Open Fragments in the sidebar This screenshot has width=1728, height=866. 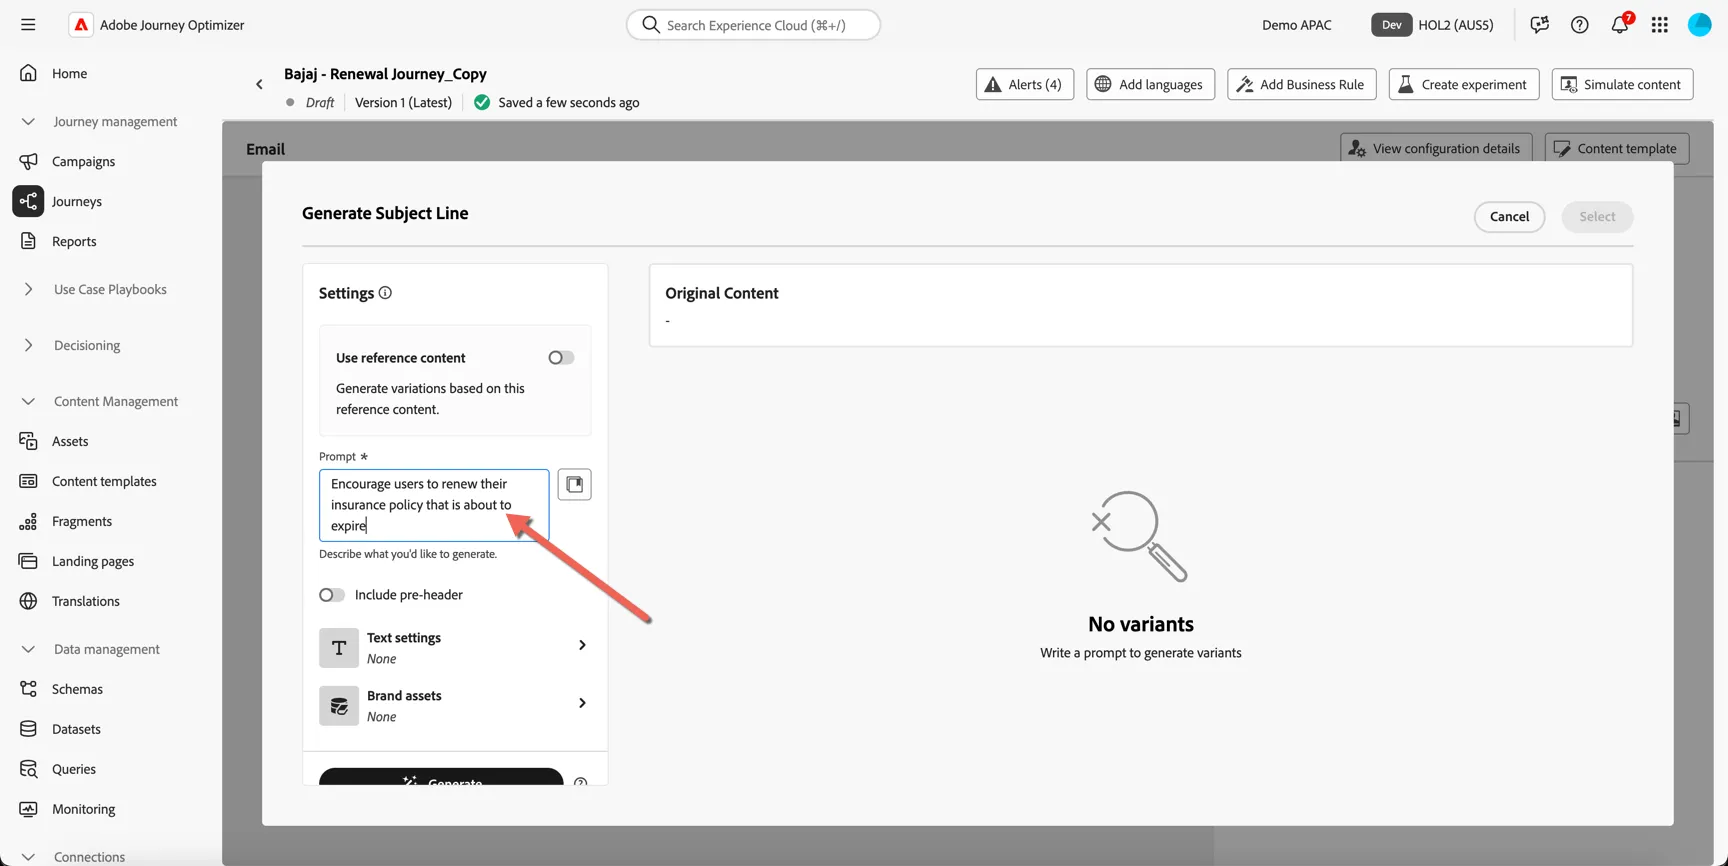[82, 521]
